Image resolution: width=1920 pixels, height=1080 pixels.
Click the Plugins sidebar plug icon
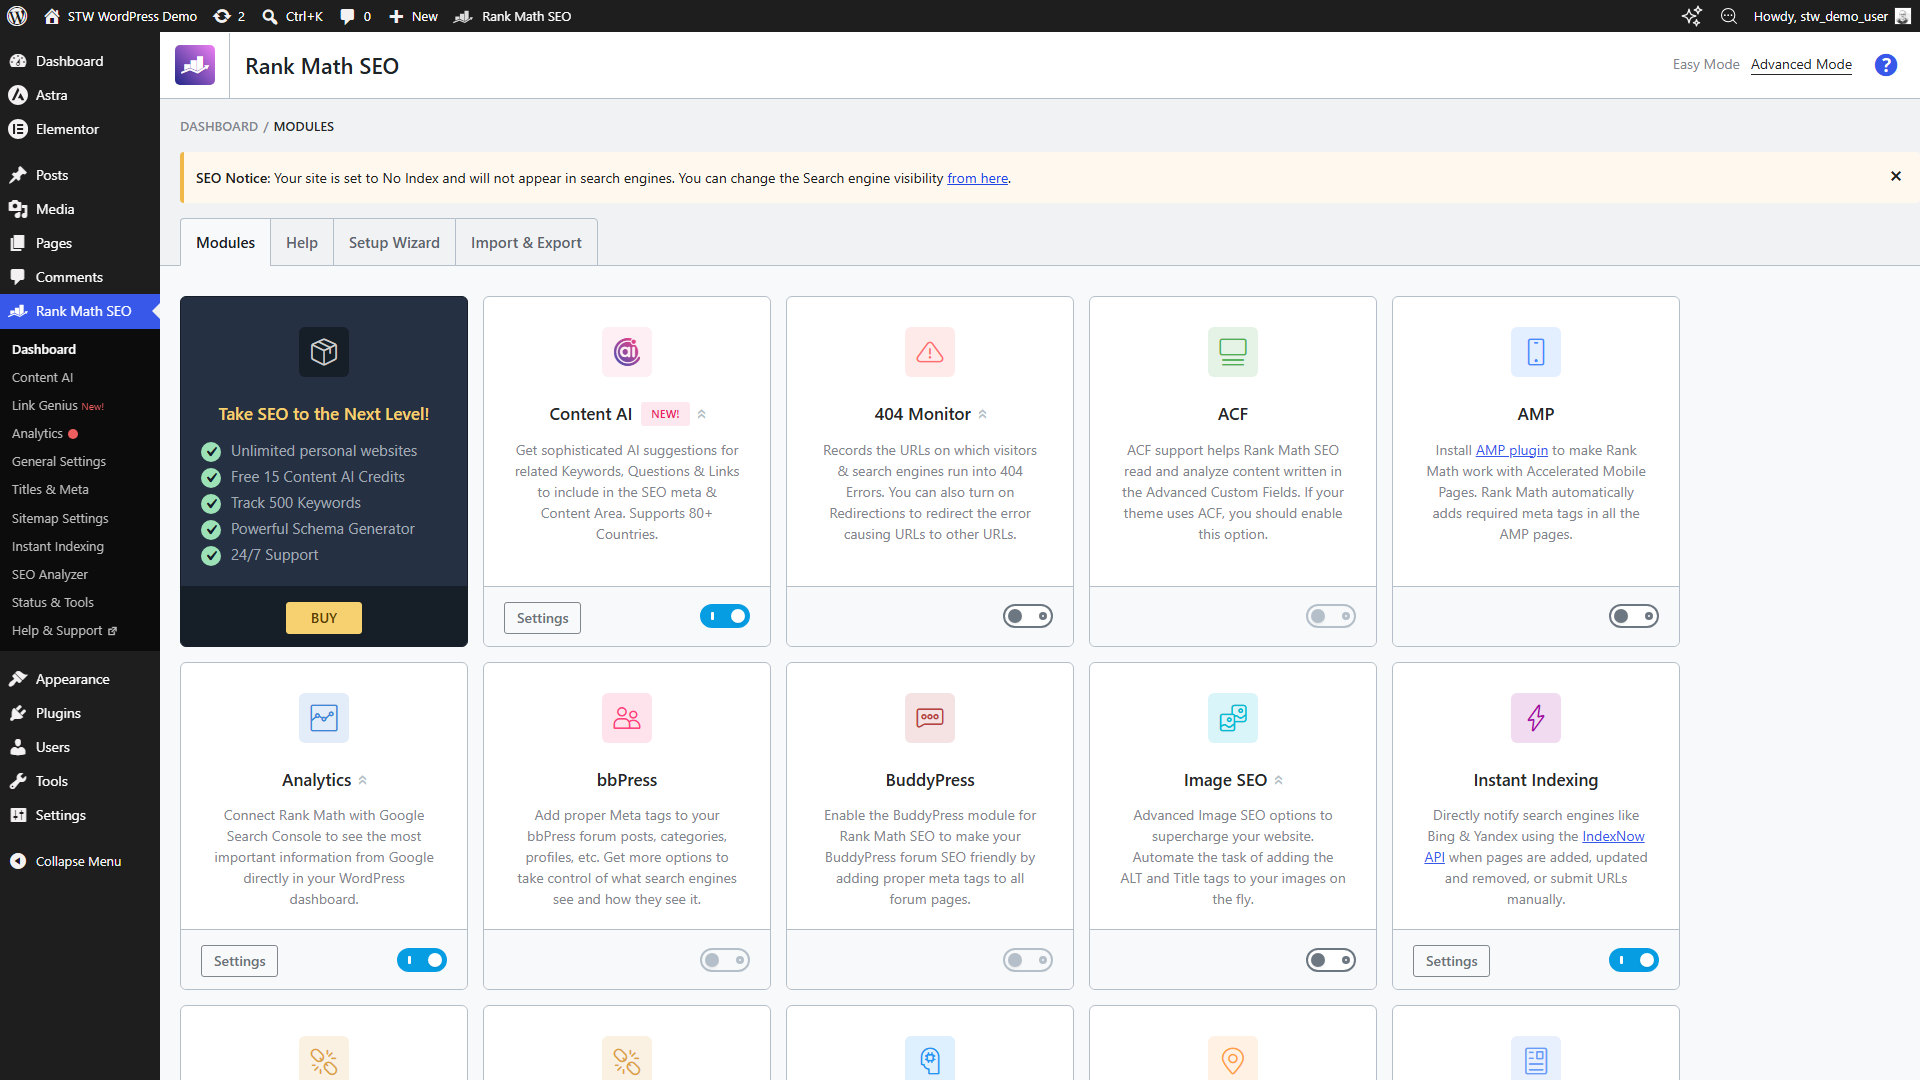[x=18, y=713]
